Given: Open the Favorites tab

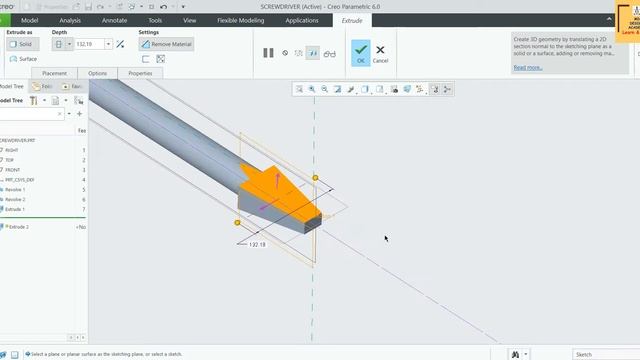Looking at the screenshot, I should pos(72,87).
